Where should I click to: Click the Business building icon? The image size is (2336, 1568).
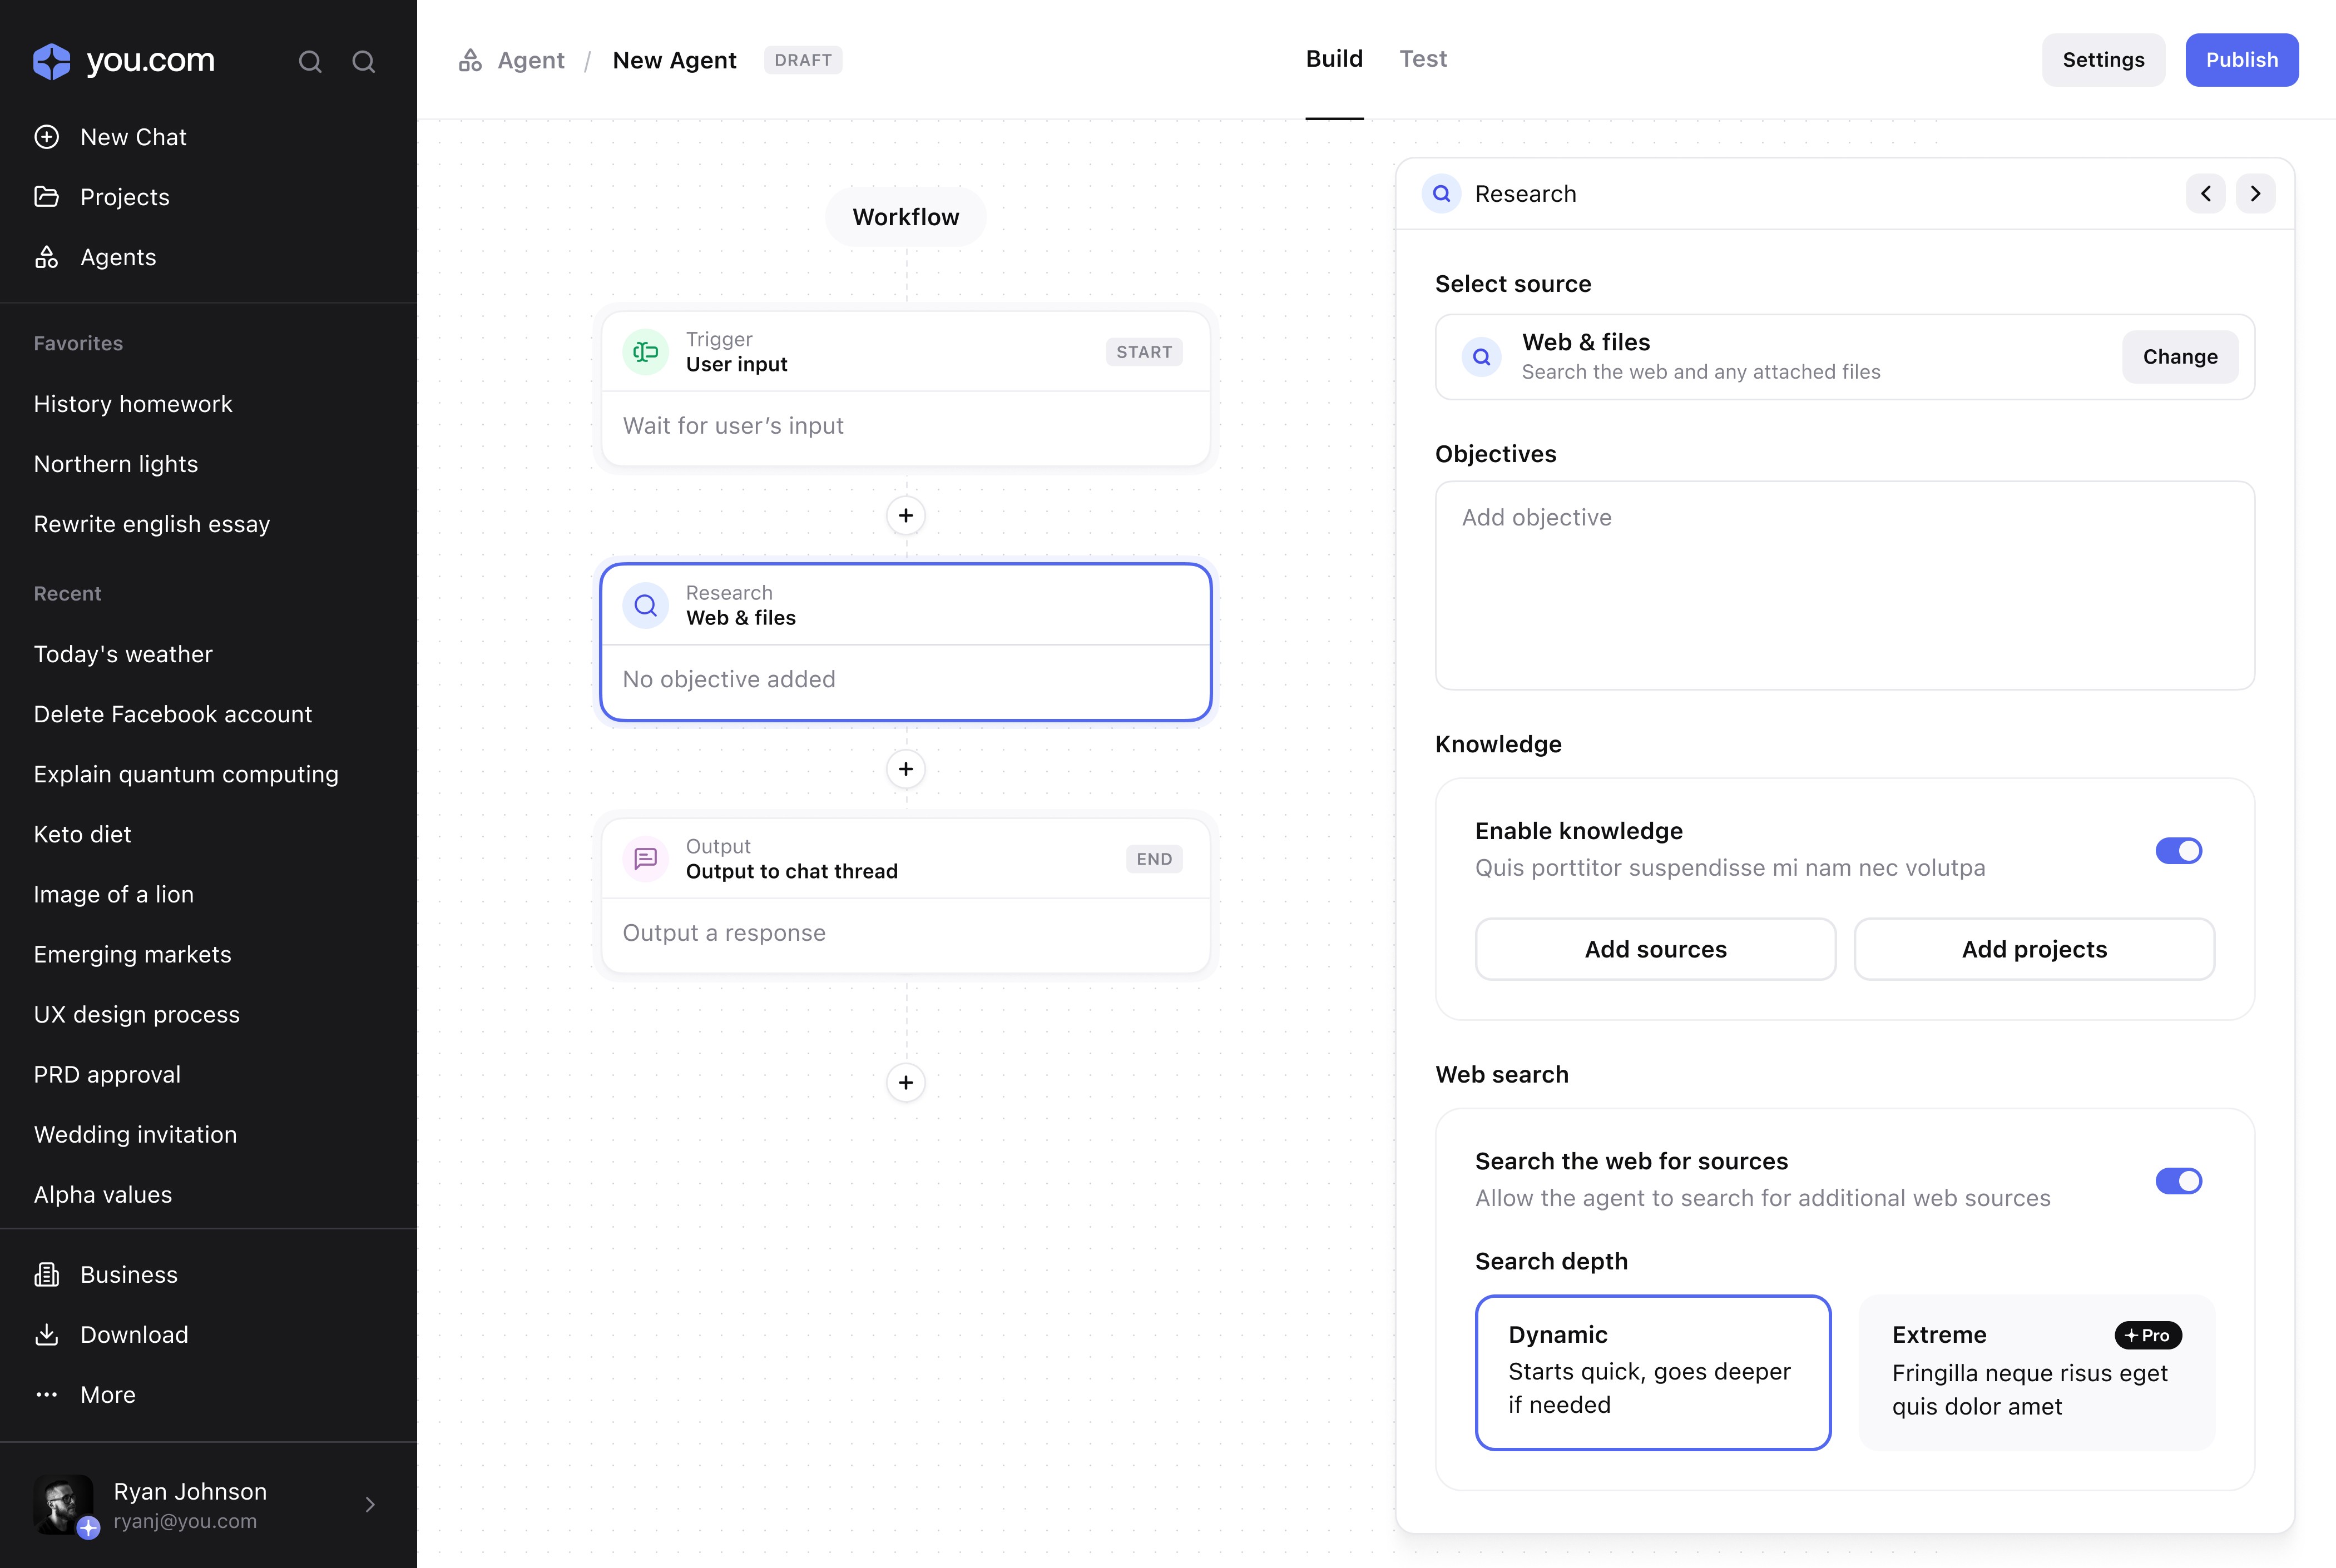pyautogui.click(x=46, y=1275)
